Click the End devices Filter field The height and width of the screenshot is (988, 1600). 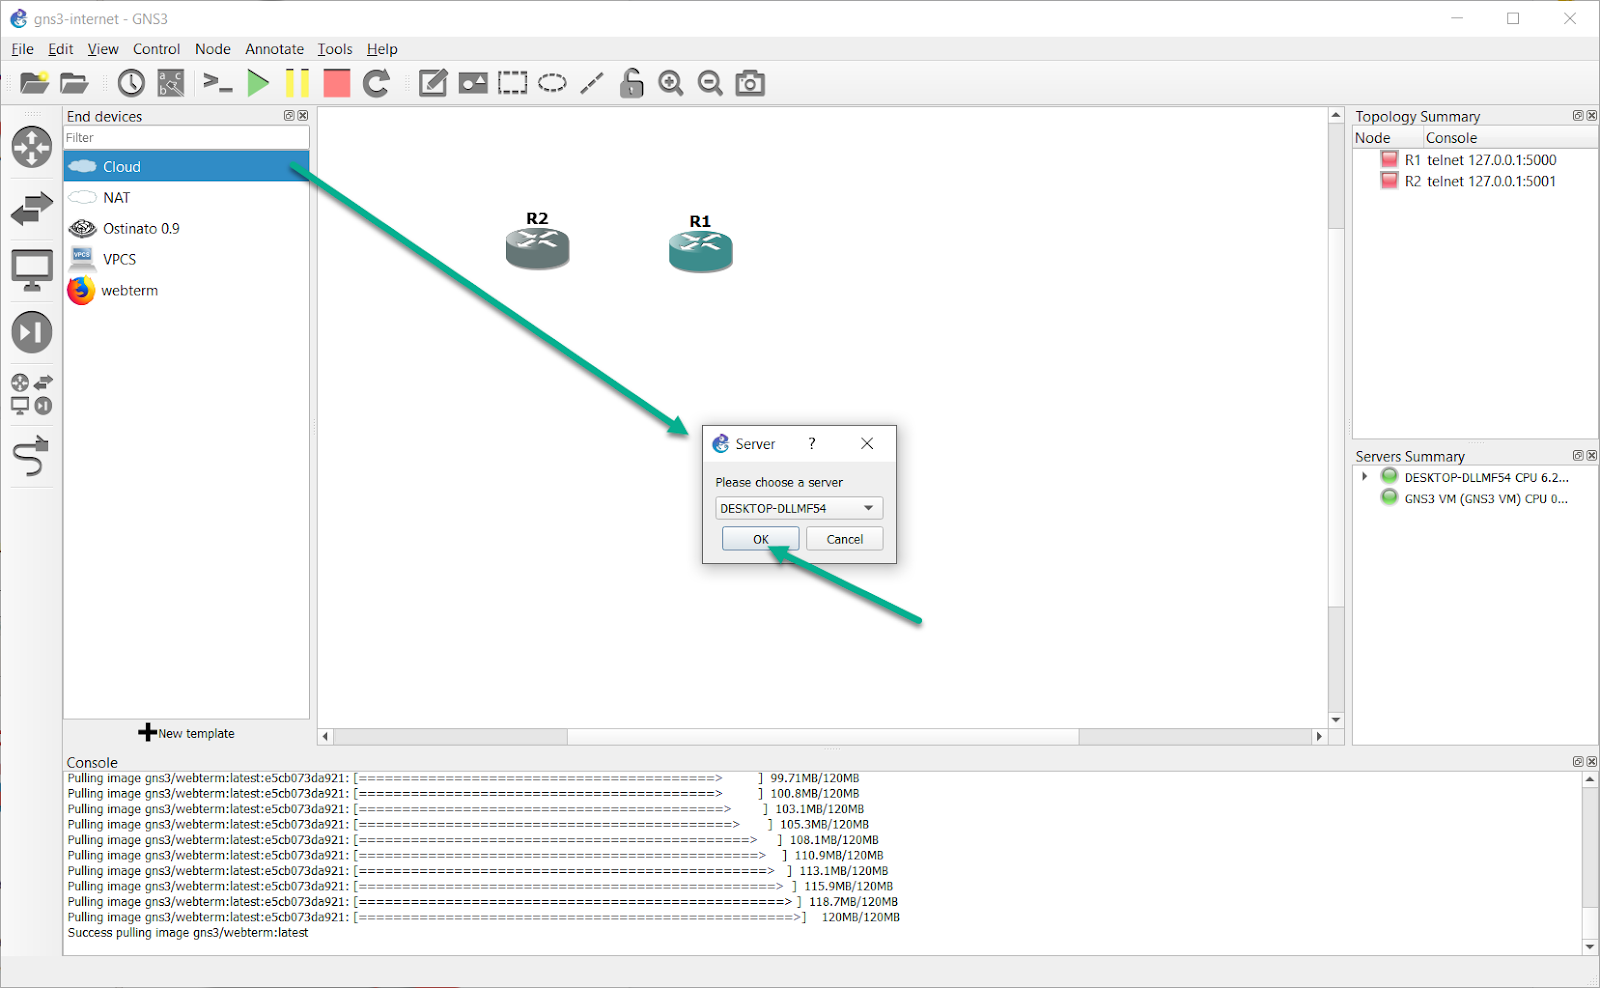pyautogui.click(x=186, y=138)
